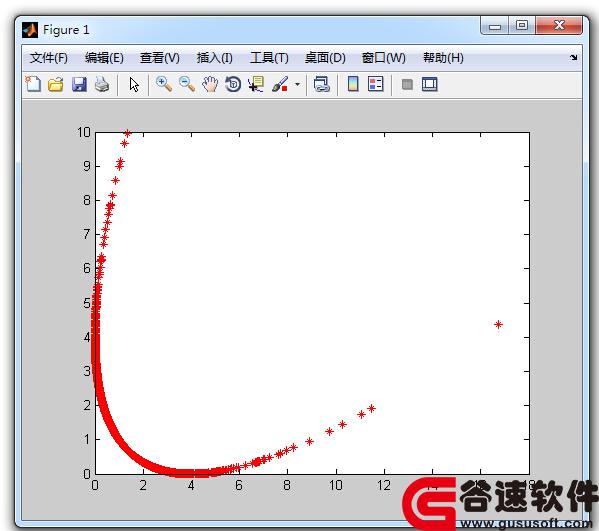This screenshot has width=599, height=531.
Task: Print the figure using printer icon
Action: tap(102, 84)
